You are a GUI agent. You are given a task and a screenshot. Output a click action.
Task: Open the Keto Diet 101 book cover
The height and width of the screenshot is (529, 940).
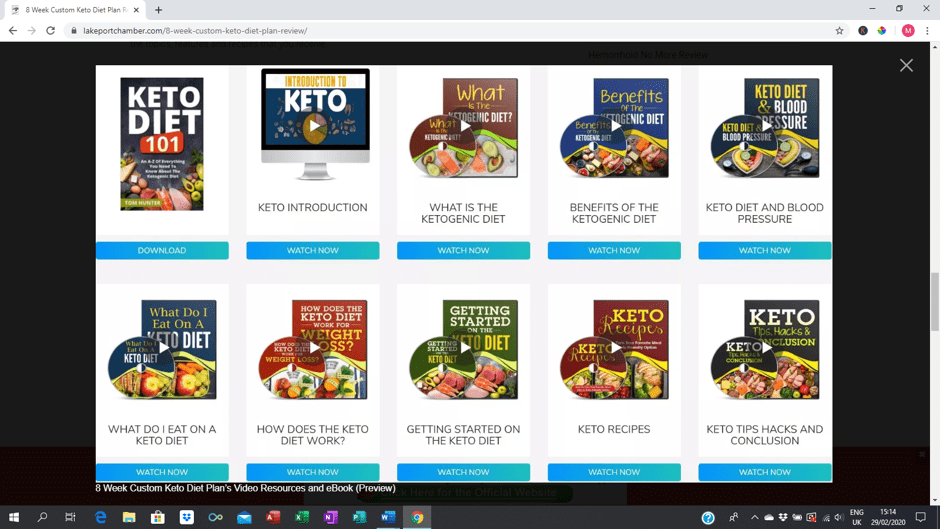(x=162, y=144)
